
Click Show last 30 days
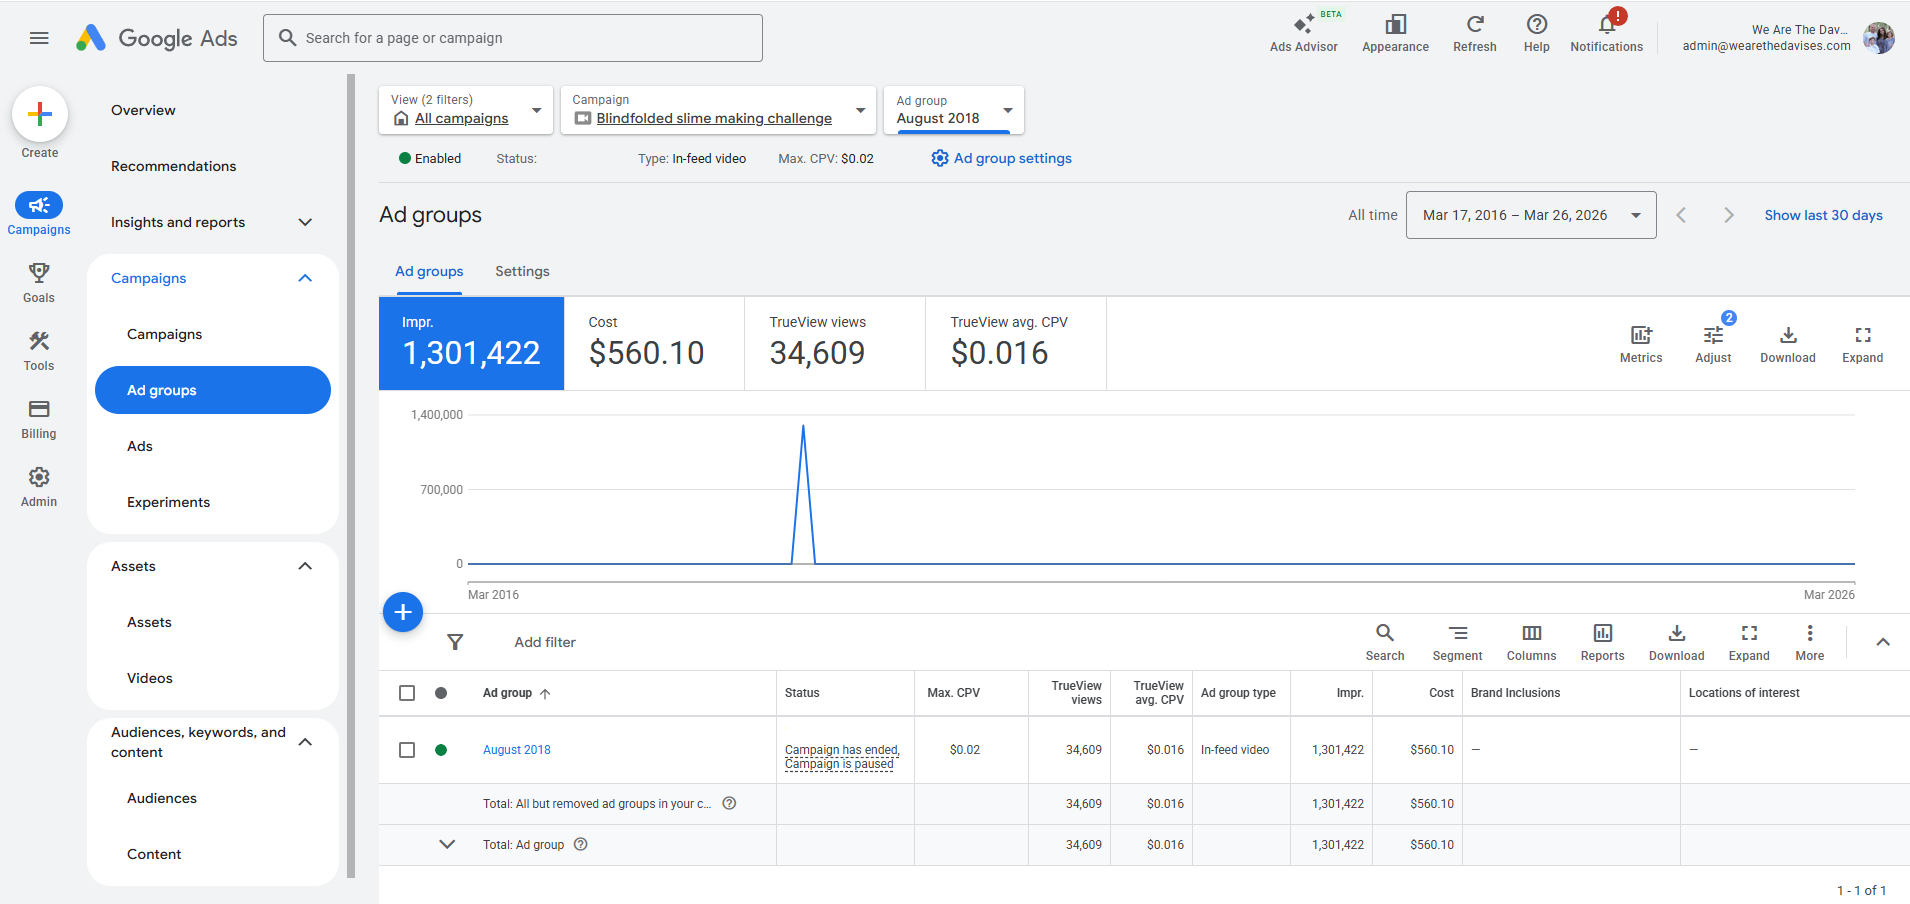(1823, 215)
